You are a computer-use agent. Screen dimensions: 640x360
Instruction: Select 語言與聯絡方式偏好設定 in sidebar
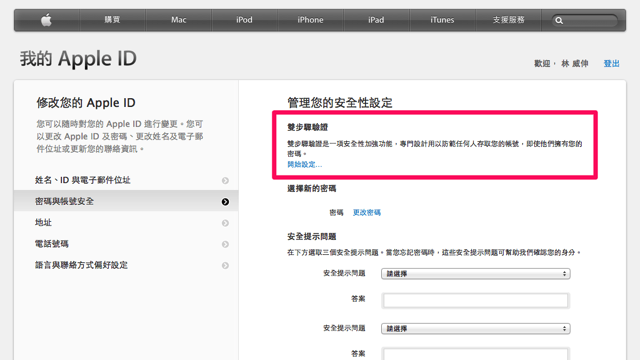click(126, 265)
